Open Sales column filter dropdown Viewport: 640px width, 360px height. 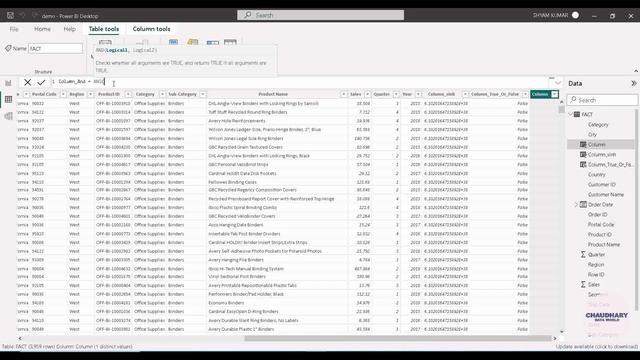click(x=367, y=94)
